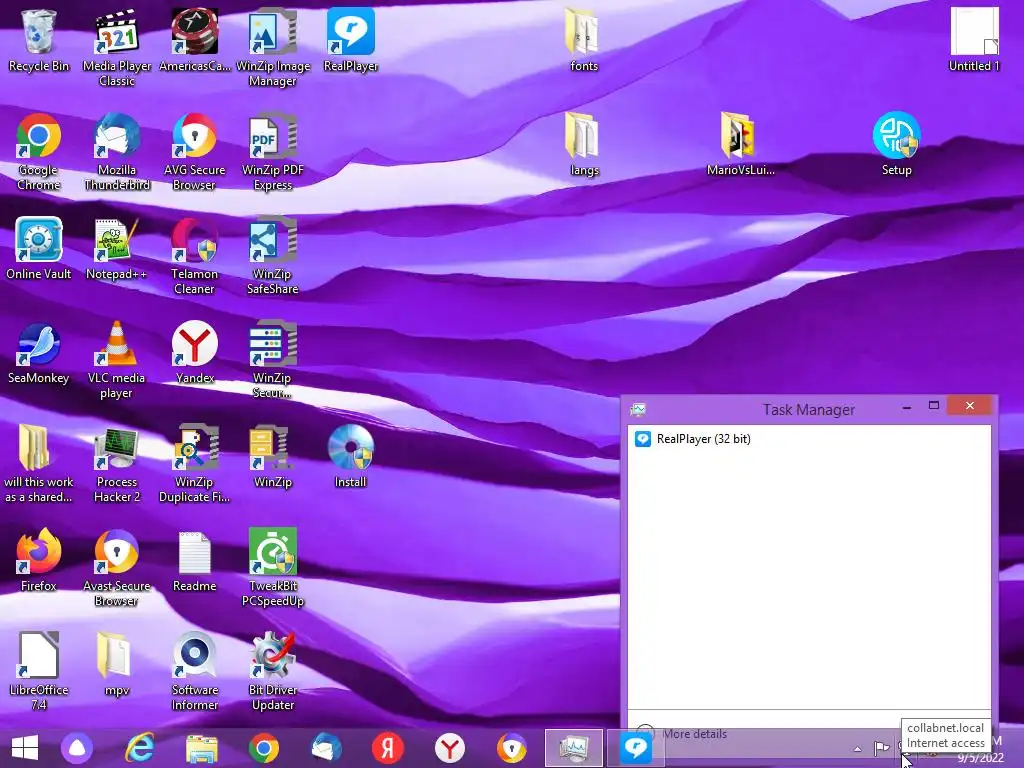
Task: Open AVG Secure Browser shortcut
Action: click(195, 152)
